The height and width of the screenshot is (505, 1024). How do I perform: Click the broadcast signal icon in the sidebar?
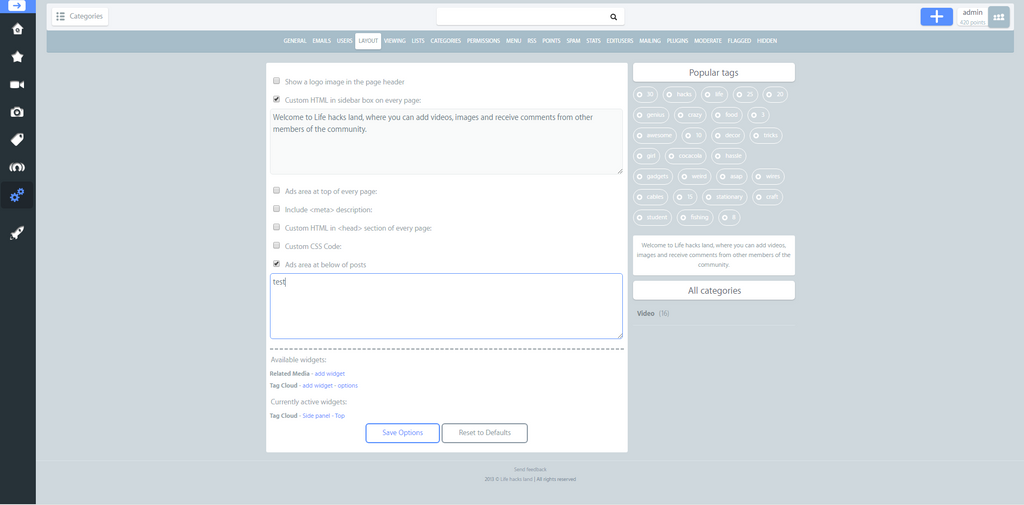click(17, 167)
